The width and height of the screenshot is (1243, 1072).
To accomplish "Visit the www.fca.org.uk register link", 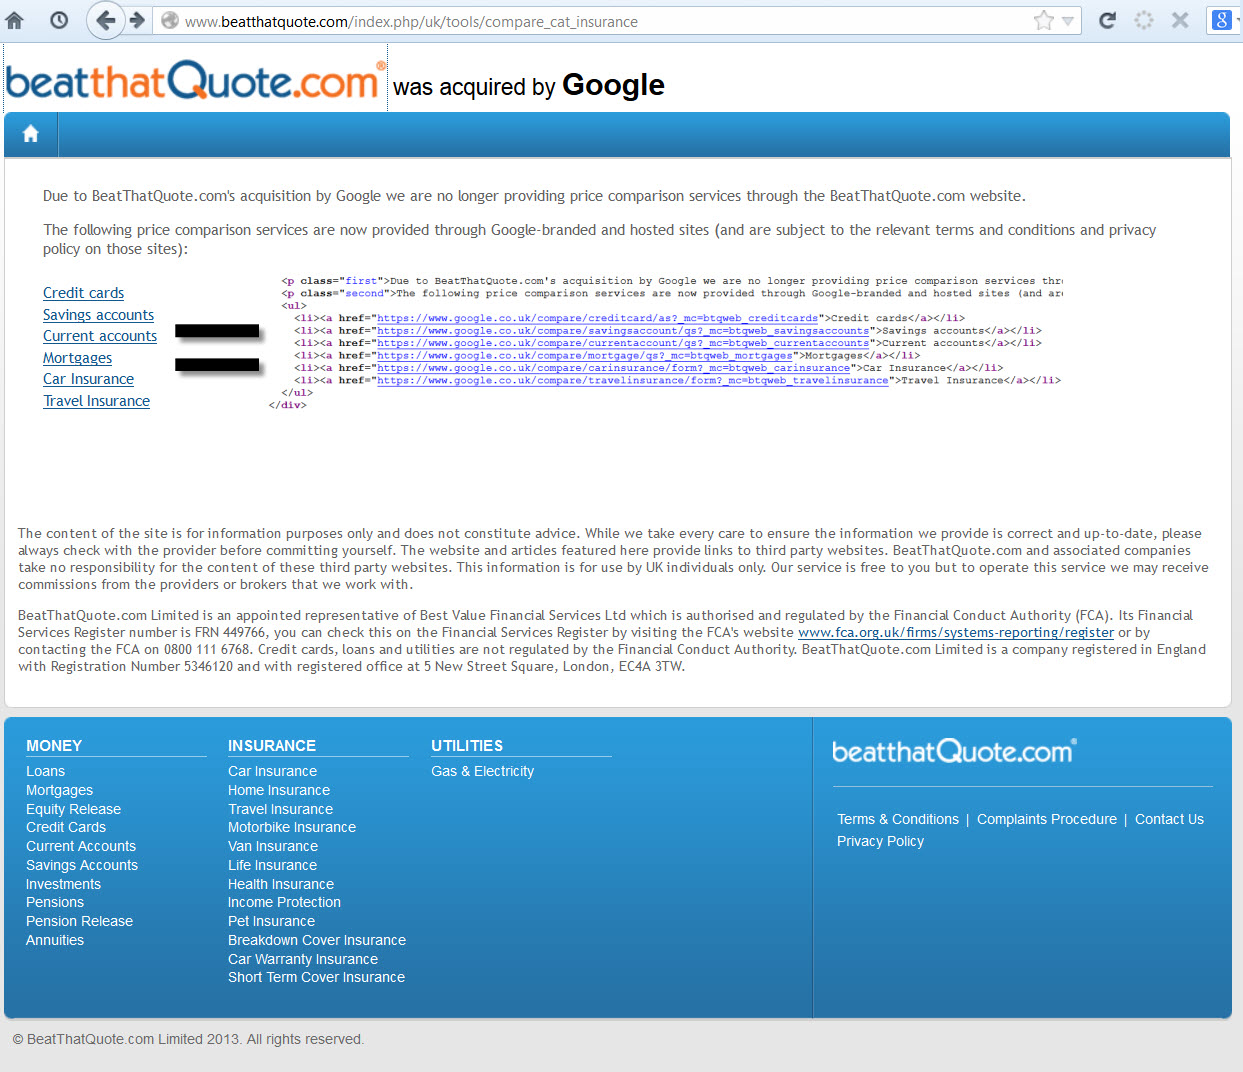I will pos(956,633).
